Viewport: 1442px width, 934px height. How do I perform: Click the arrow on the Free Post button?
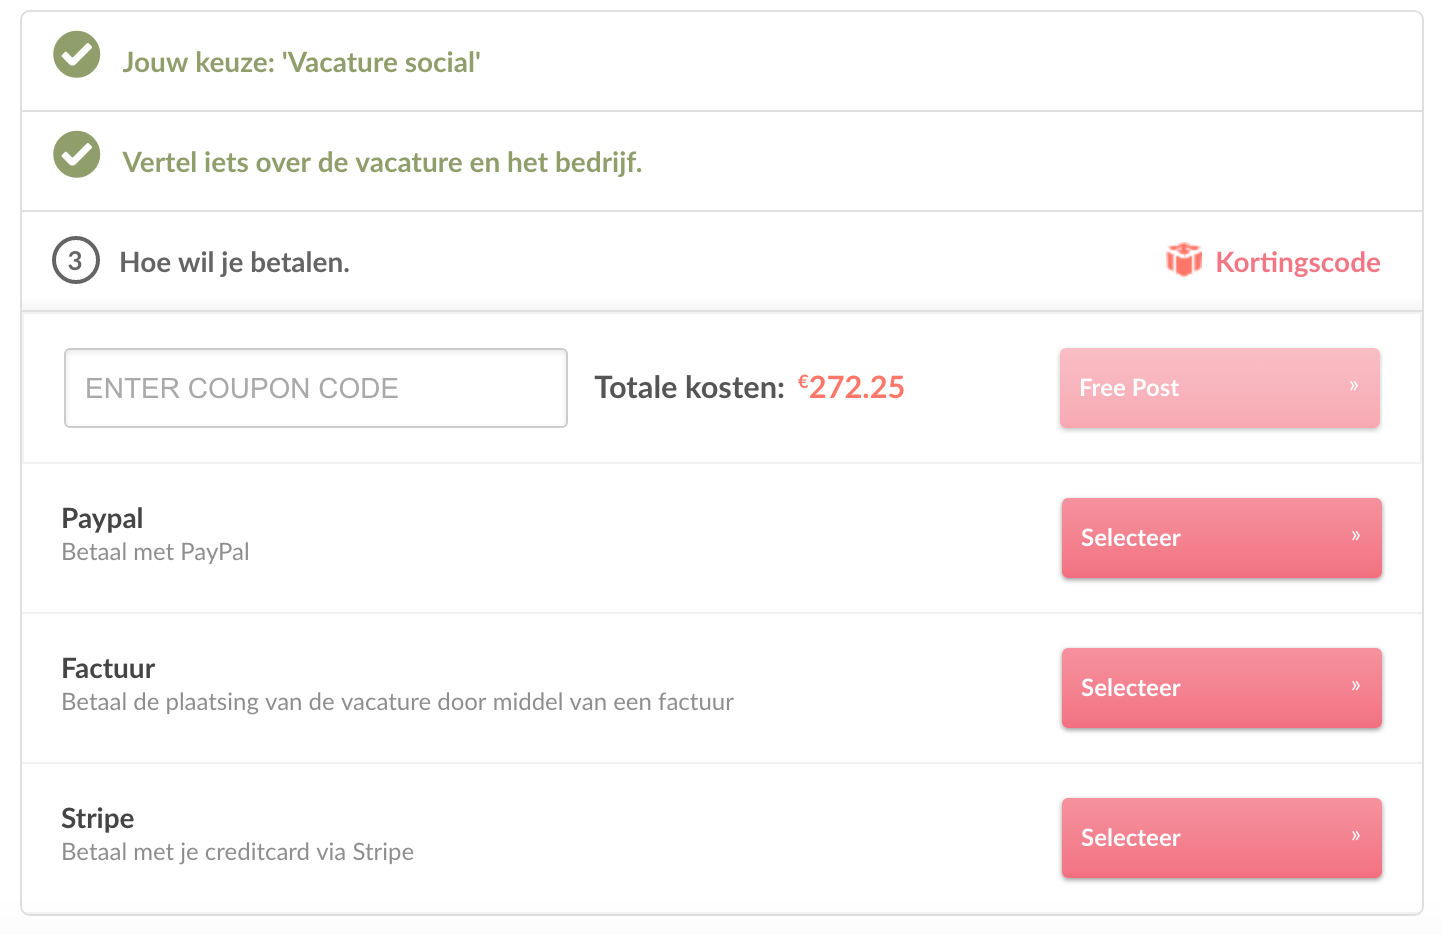click(x=1354, y=386)
